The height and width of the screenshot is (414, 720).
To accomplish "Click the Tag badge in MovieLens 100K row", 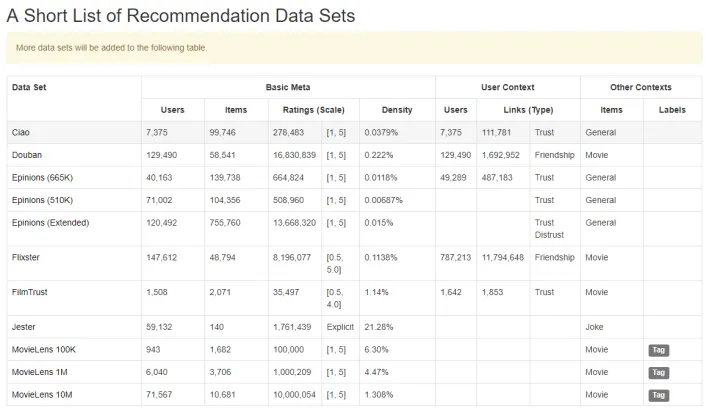I will [x=658, y=350].
